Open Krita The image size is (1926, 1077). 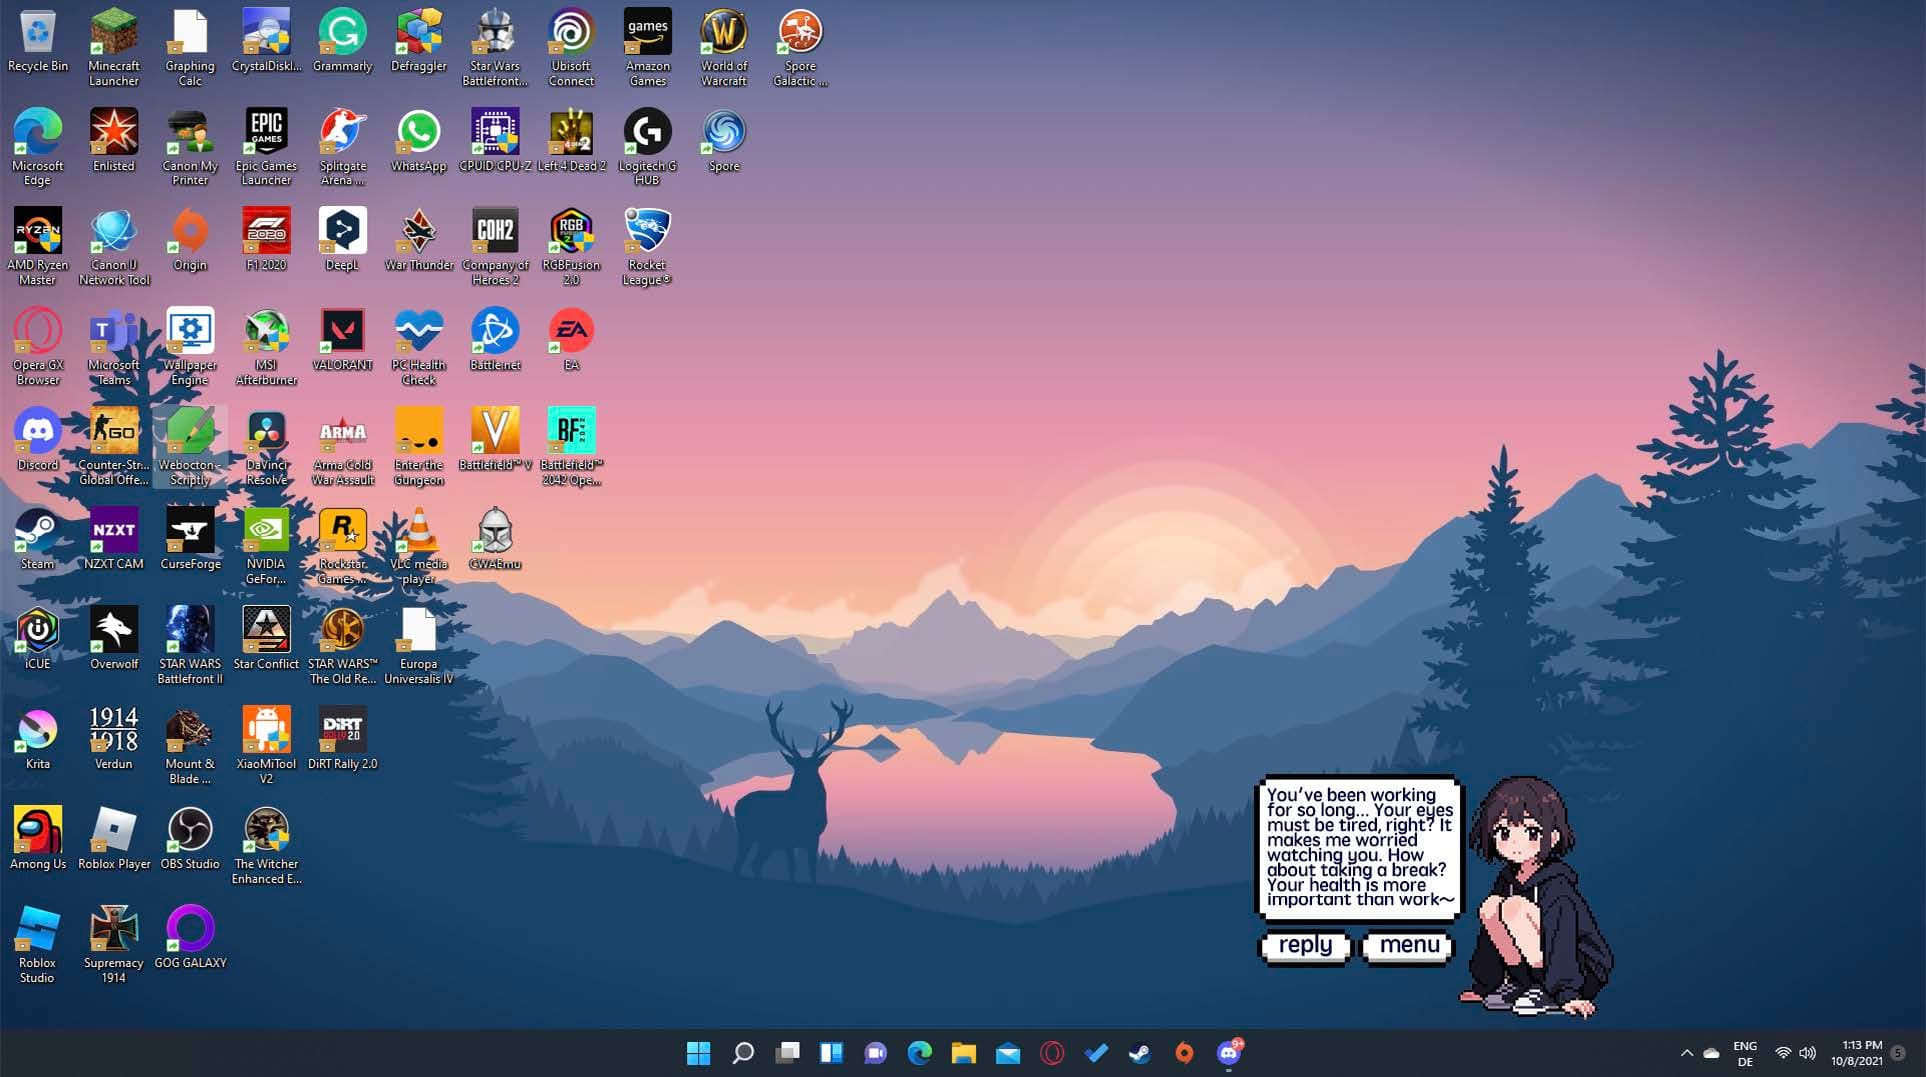37,730
